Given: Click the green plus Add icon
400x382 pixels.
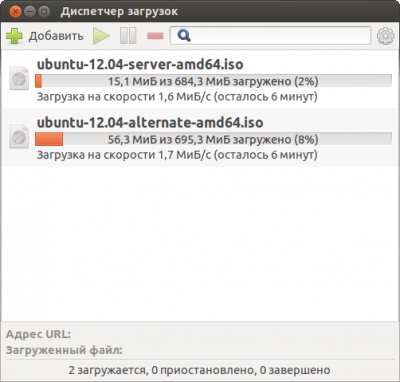Looking at the screenshot, I should click(14, 36).
